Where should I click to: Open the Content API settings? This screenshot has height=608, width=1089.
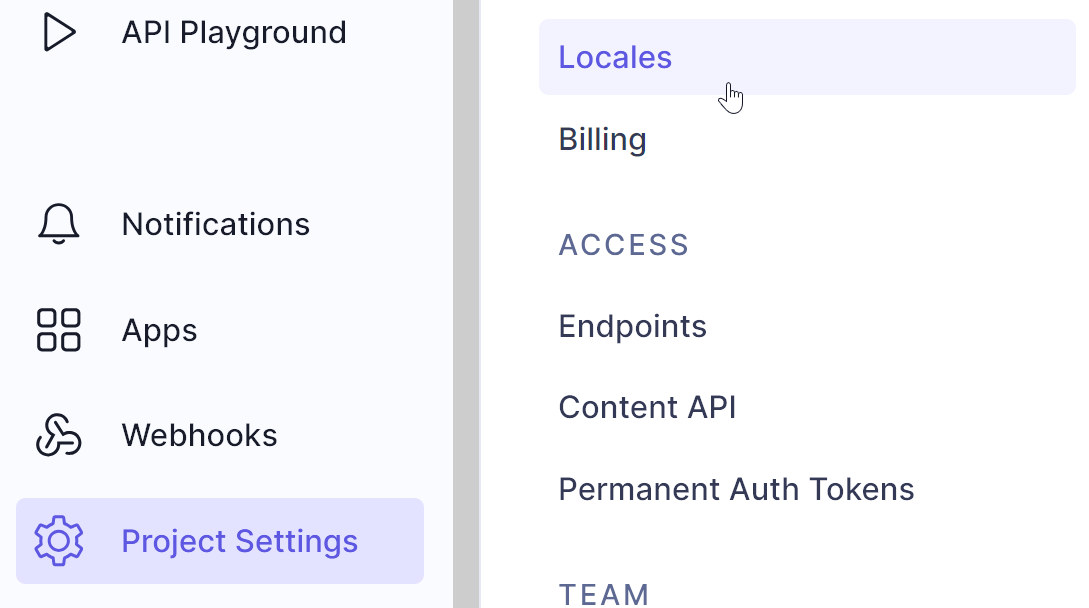point(647,407)
